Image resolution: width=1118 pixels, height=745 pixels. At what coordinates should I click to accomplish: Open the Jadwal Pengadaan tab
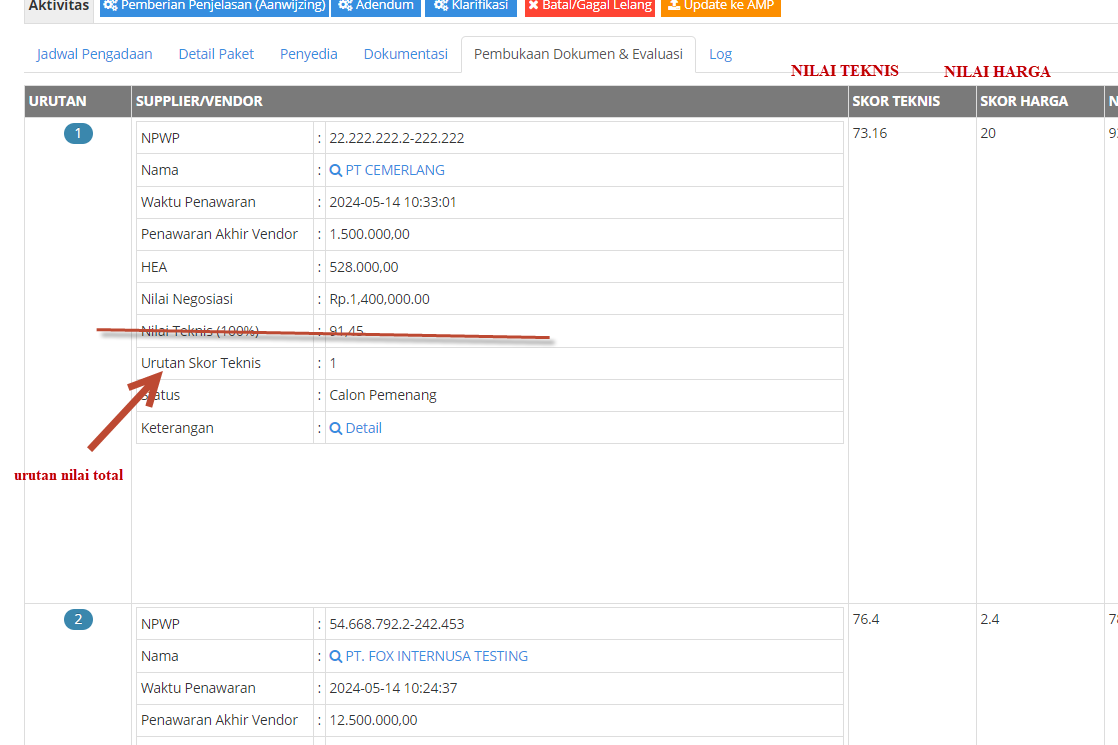point(95,54)
